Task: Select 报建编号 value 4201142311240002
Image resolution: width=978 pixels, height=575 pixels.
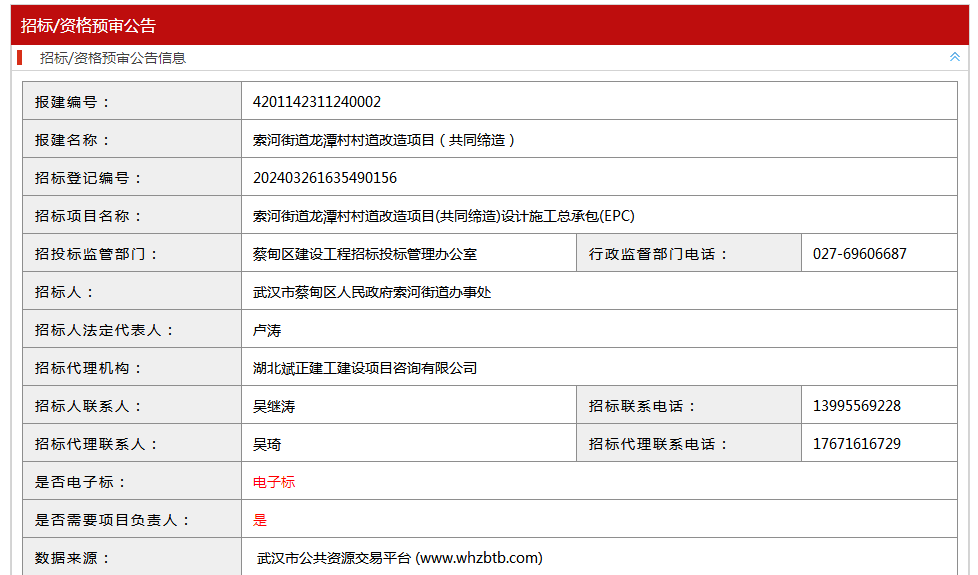Action: [317, 102]
